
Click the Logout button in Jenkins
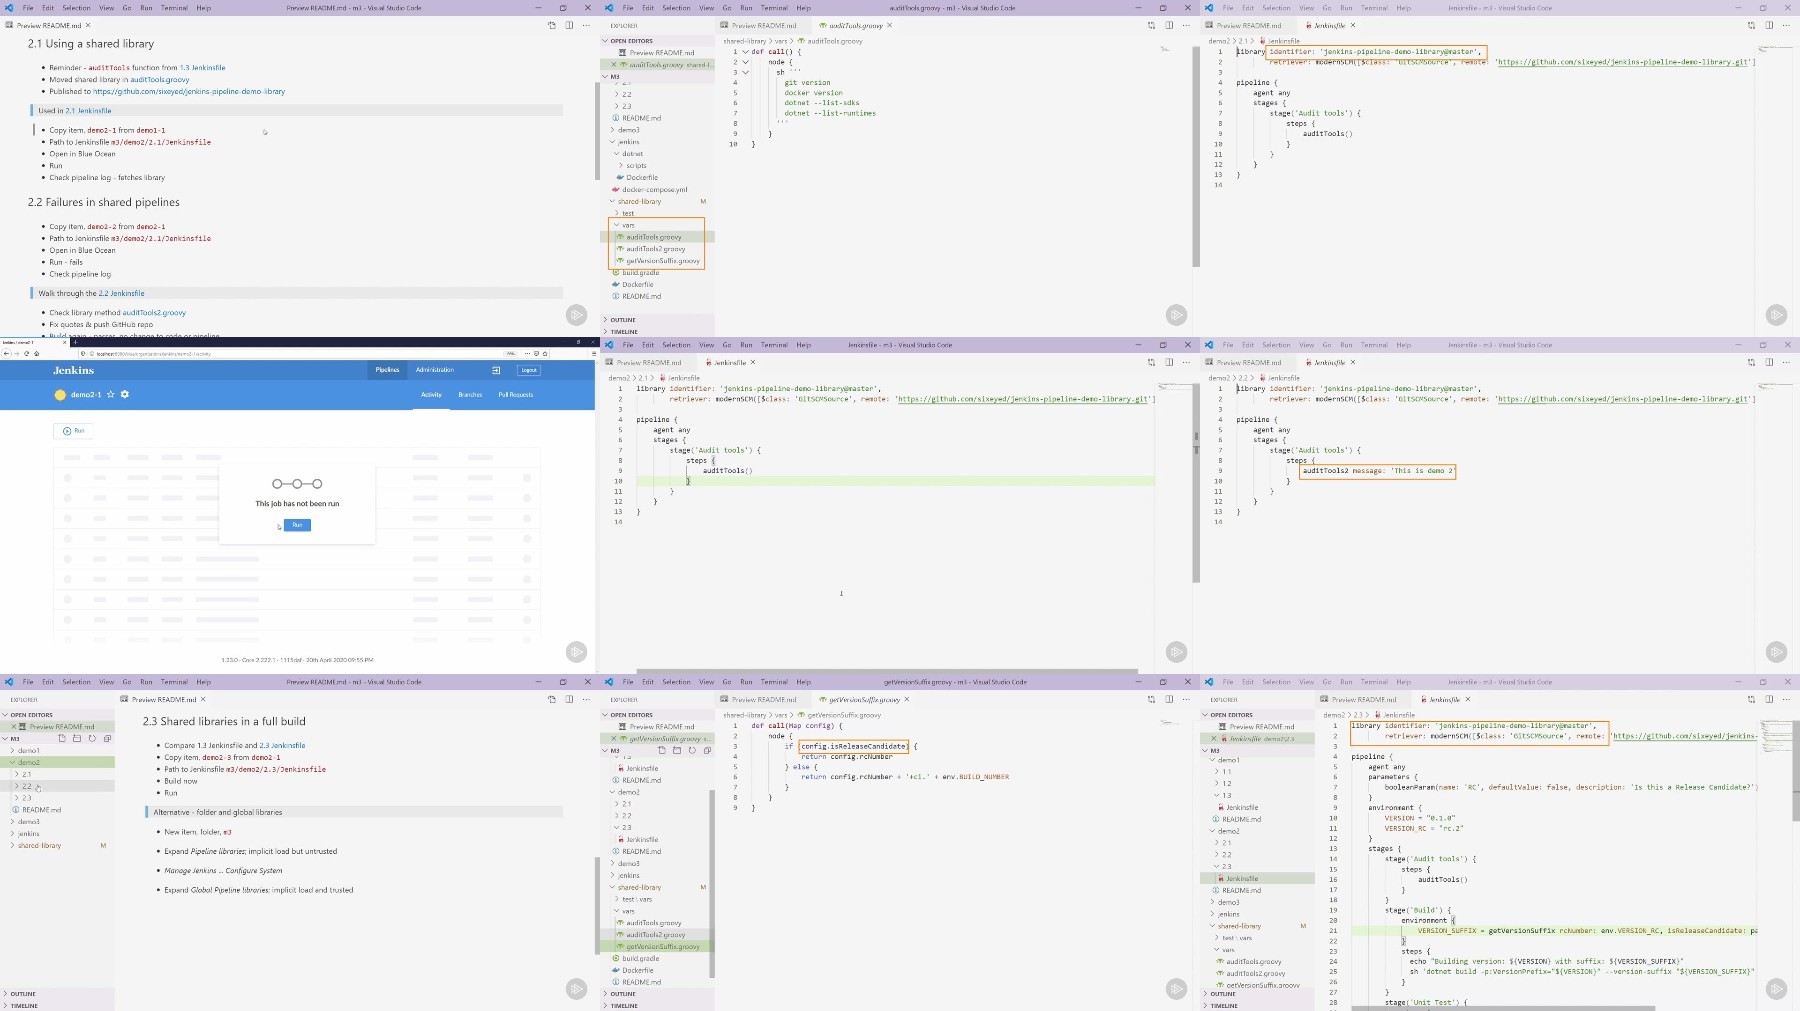point(529,370)
